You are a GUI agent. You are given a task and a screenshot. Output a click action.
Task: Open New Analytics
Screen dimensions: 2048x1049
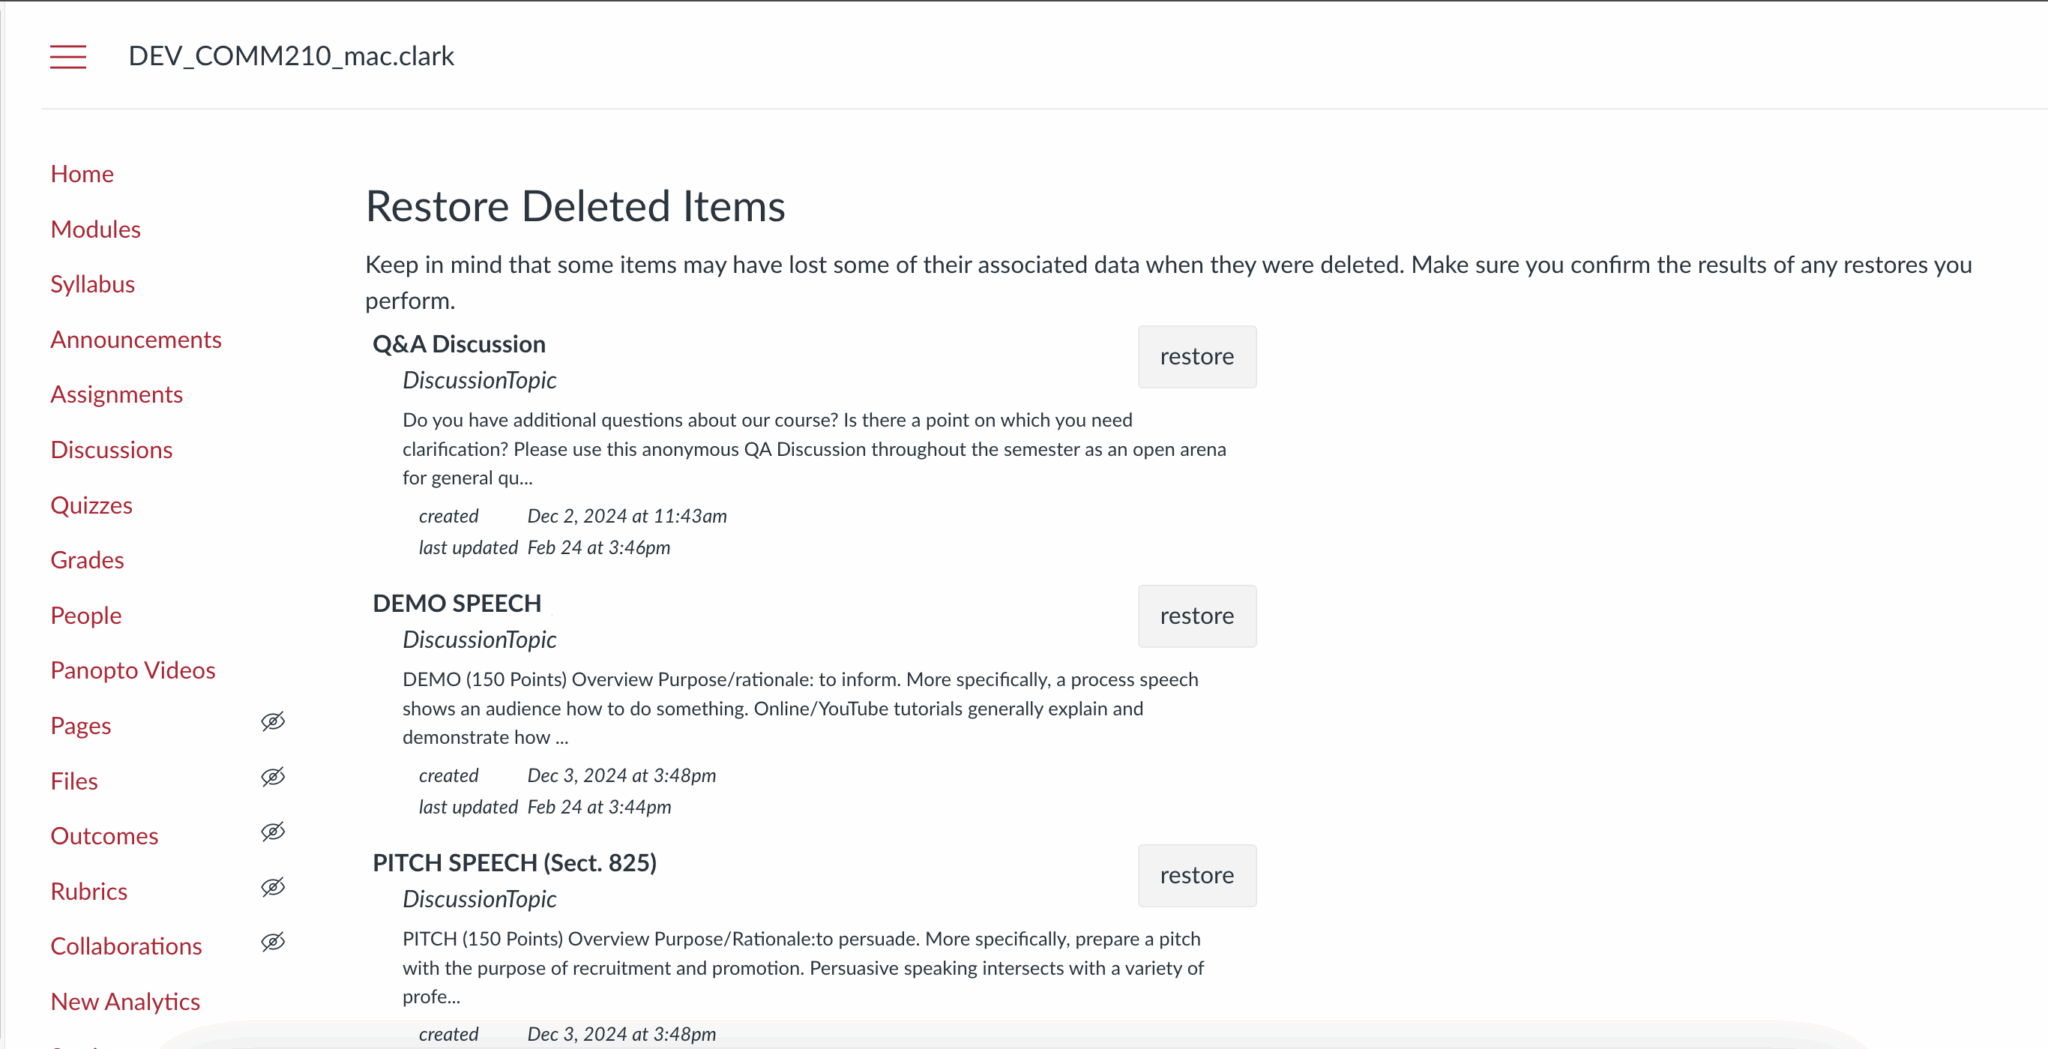point(125,1000)
